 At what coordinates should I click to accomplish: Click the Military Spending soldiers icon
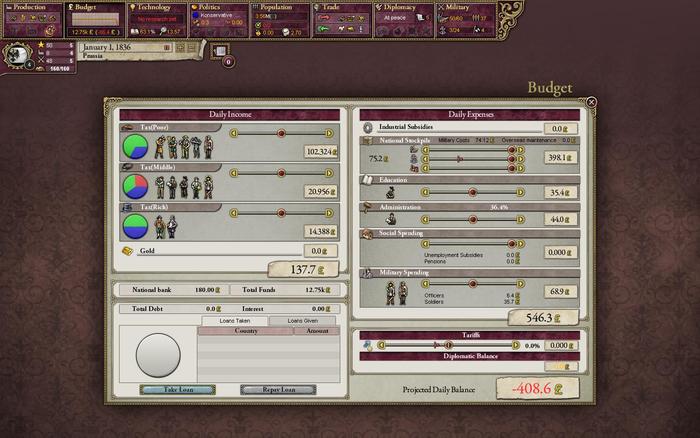tap(396, 293)
